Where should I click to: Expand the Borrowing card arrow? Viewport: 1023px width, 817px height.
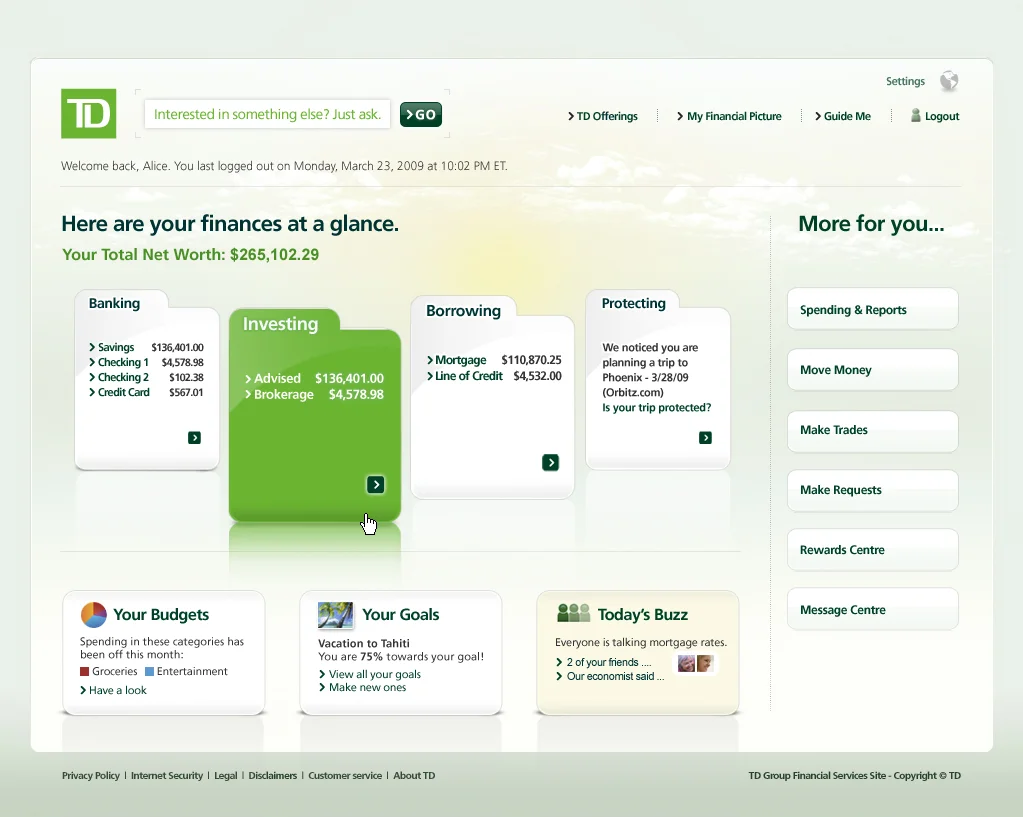click(551, 462)
